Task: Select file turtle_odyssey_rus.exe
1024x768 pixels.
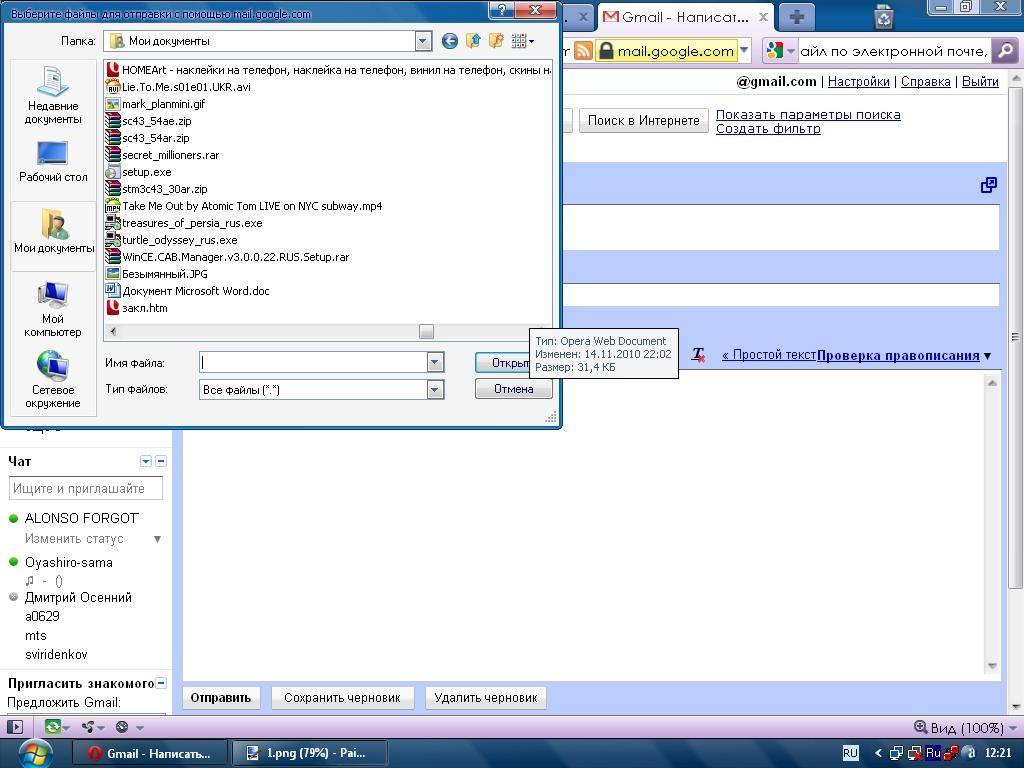Action: [x=172, y=240]
